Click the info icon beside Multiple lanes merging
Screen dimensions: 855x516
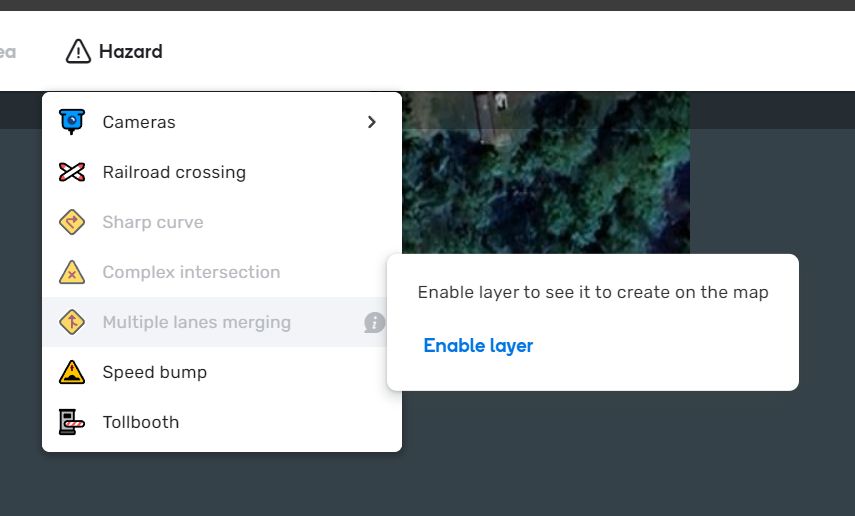point(374,322)
